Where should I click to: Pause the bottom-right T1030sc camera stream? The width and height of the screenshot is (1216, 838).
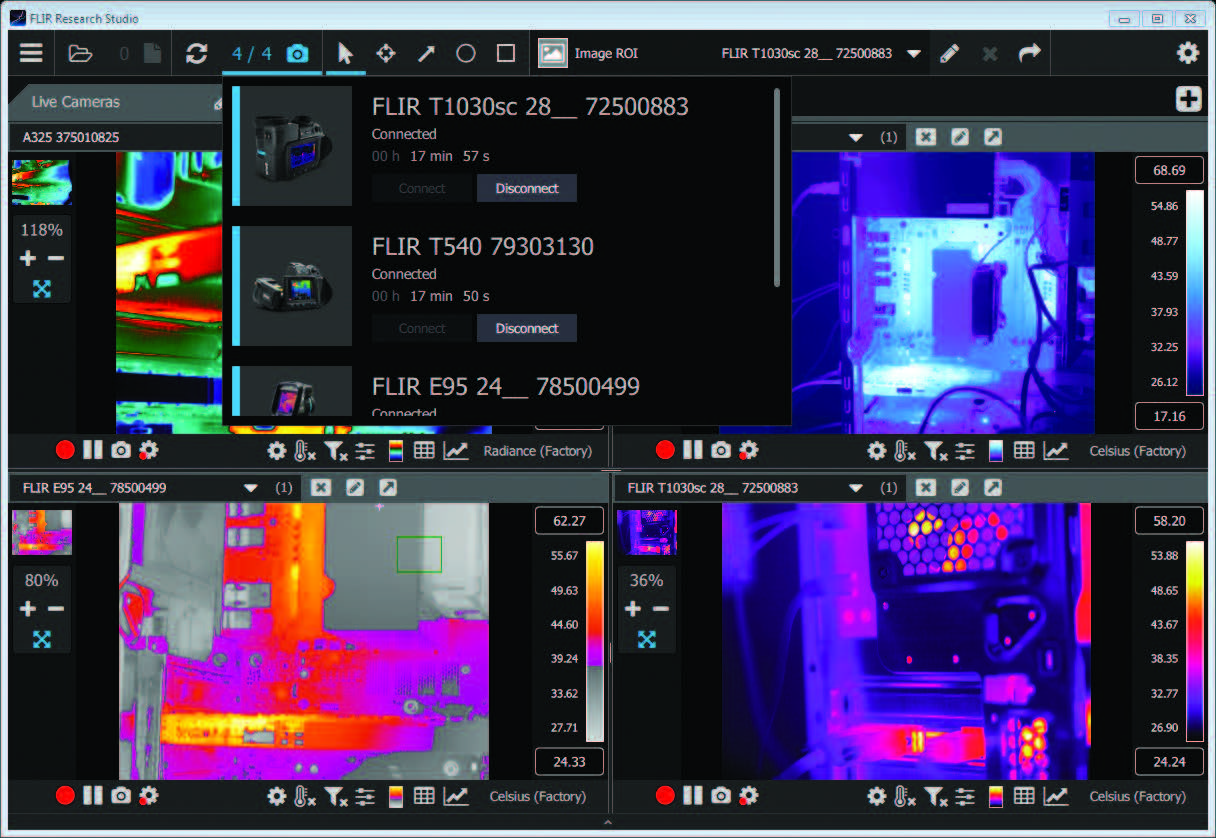coord(693,796)
